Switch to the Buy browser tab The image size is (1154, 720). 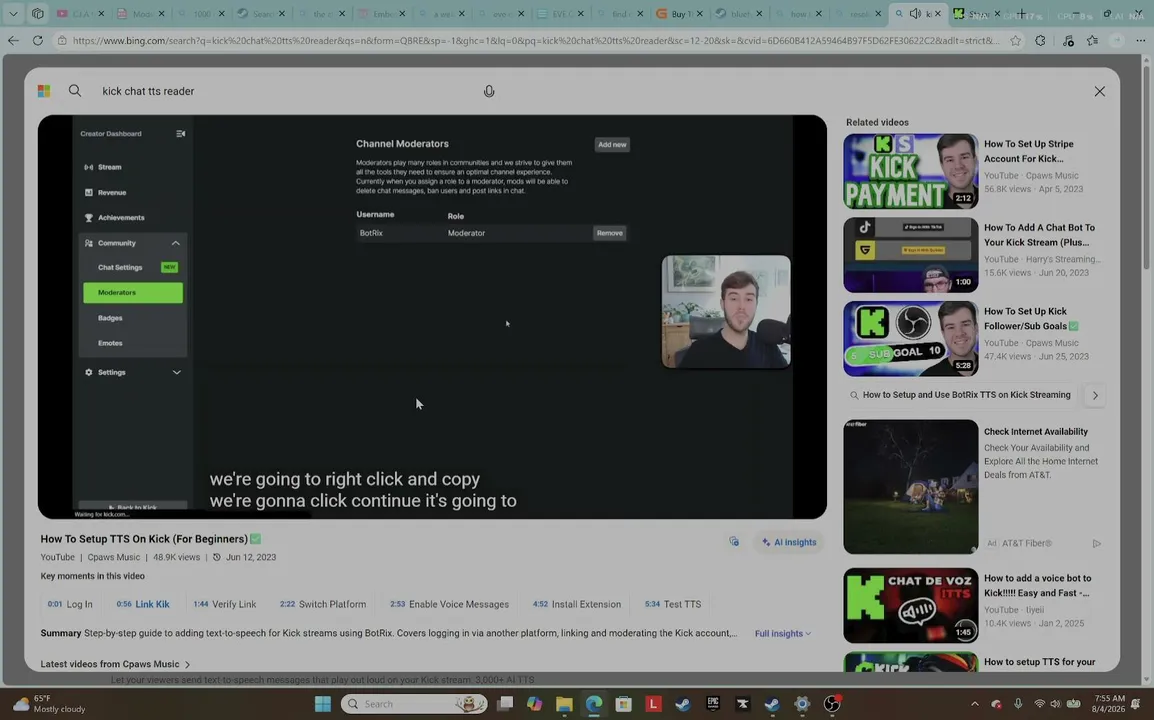tap(678, 13)
